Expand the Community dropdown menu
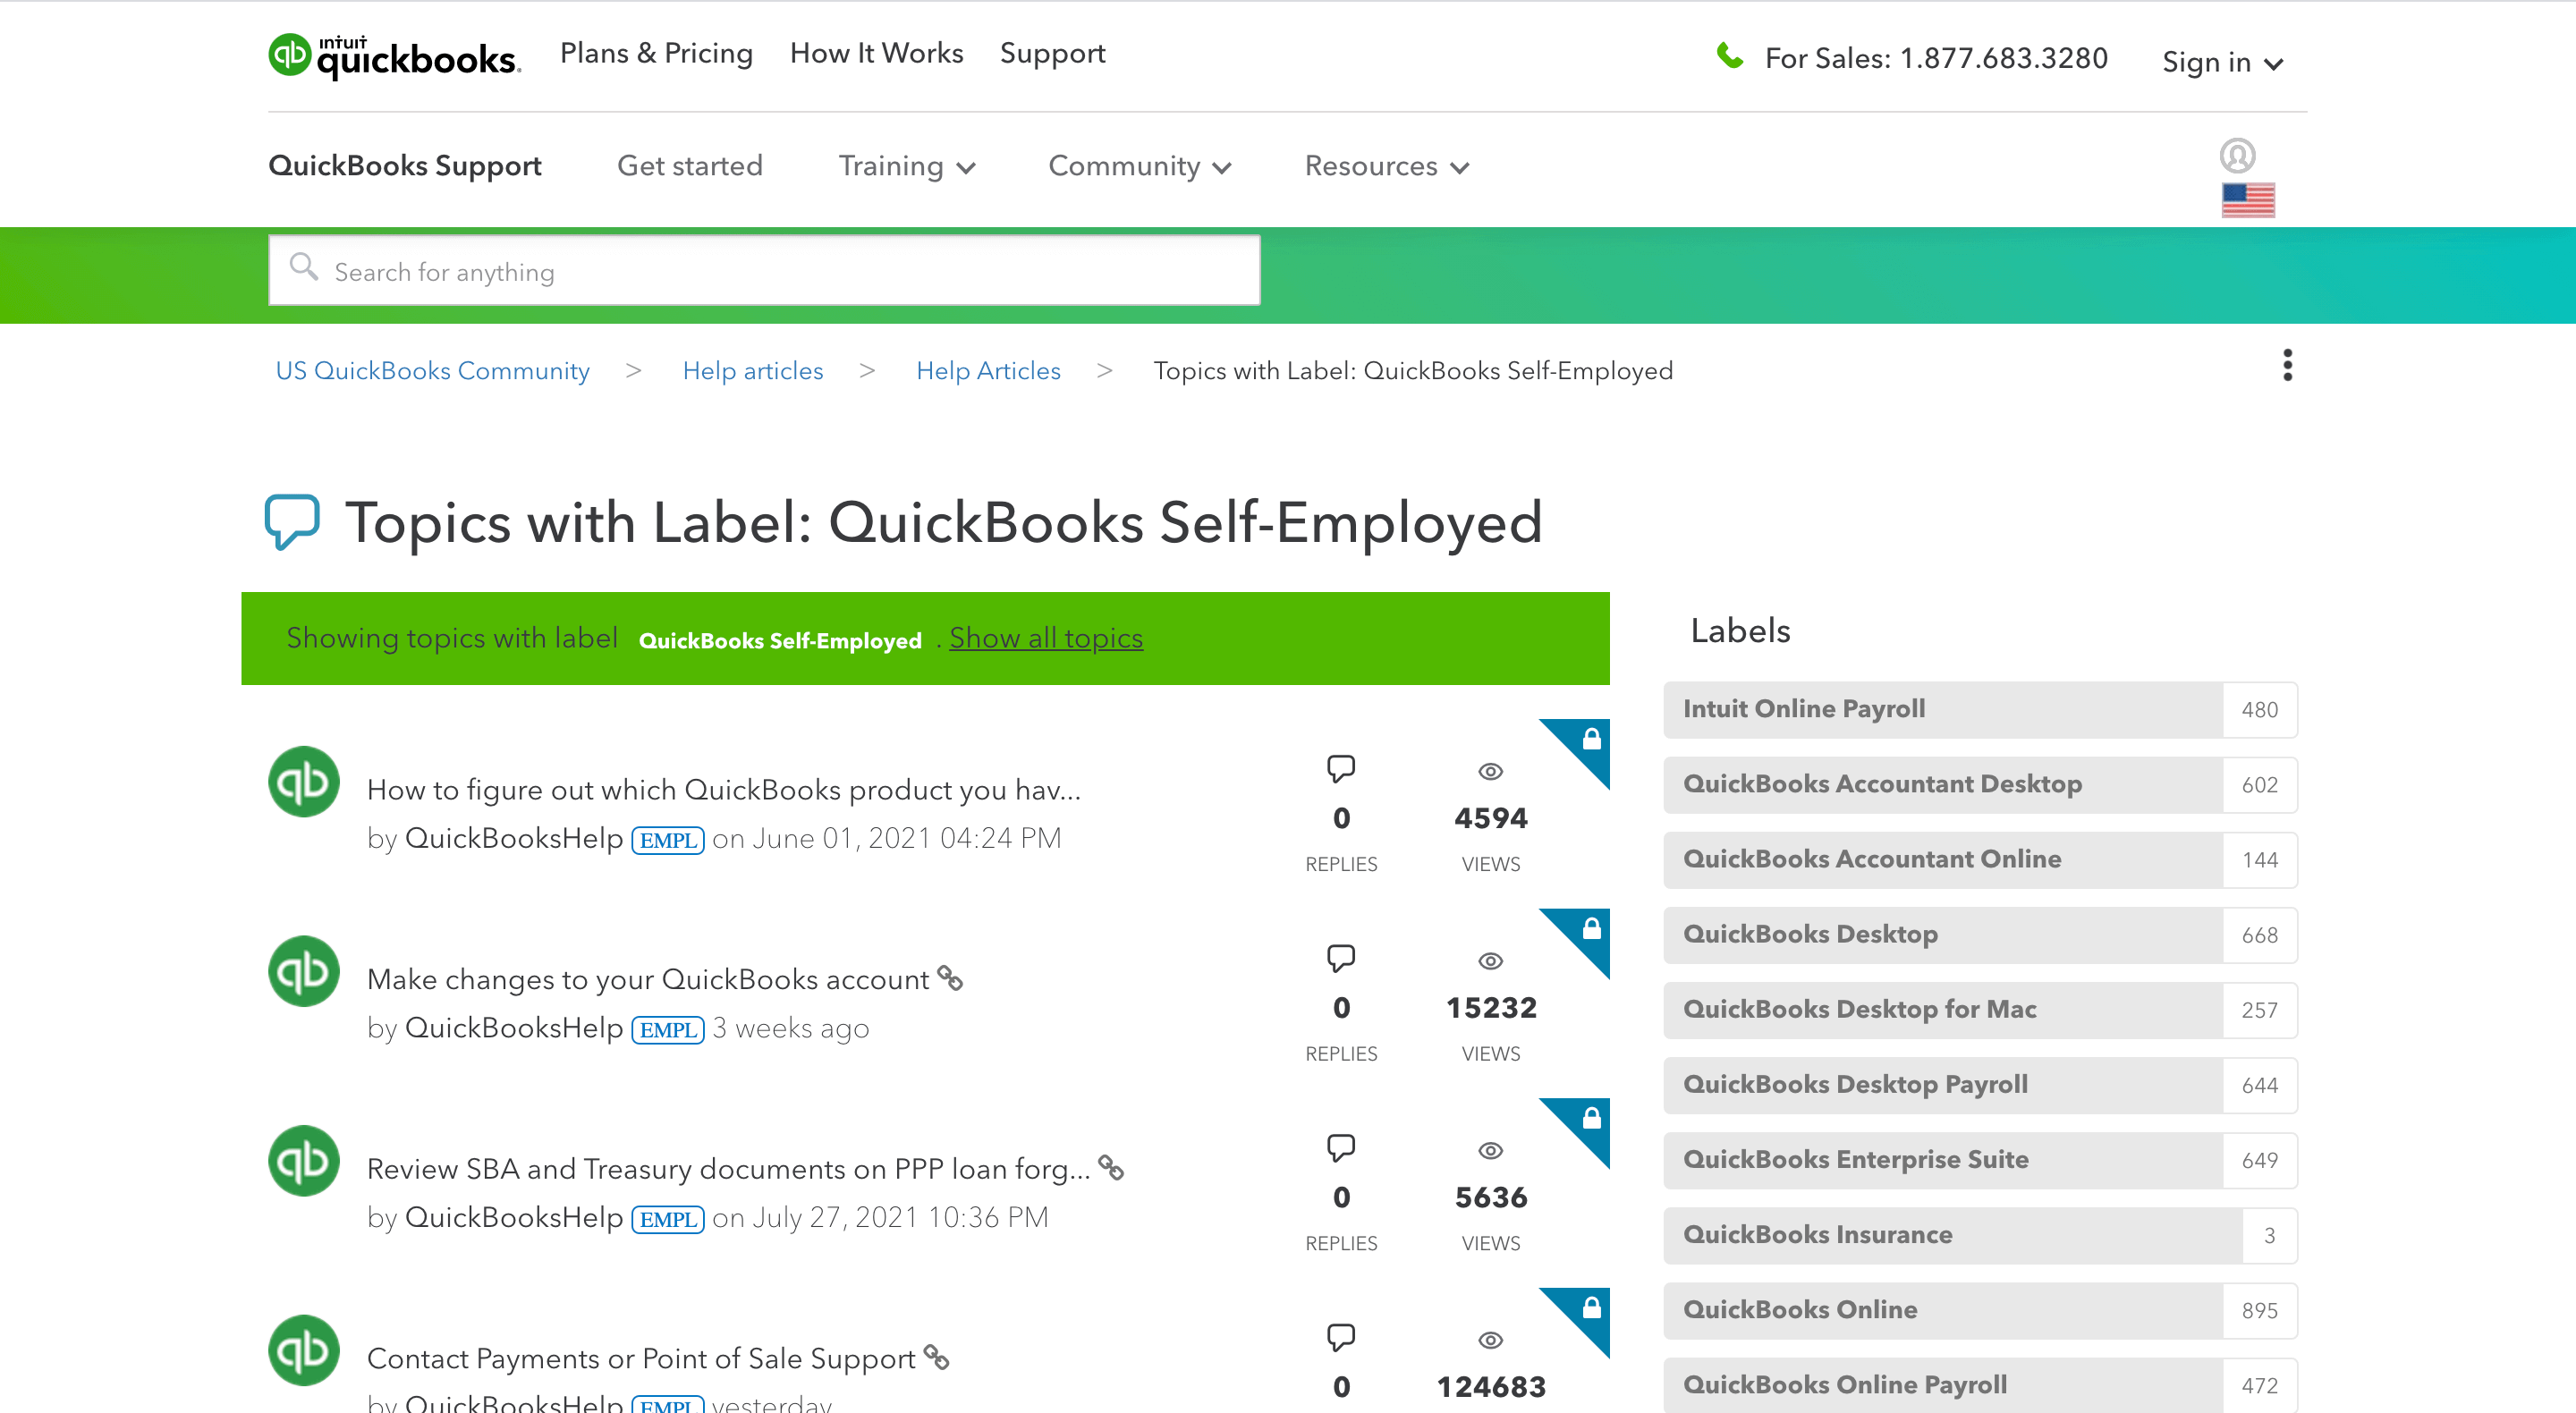2576x1413 pixels. [x=1139, y=166]
